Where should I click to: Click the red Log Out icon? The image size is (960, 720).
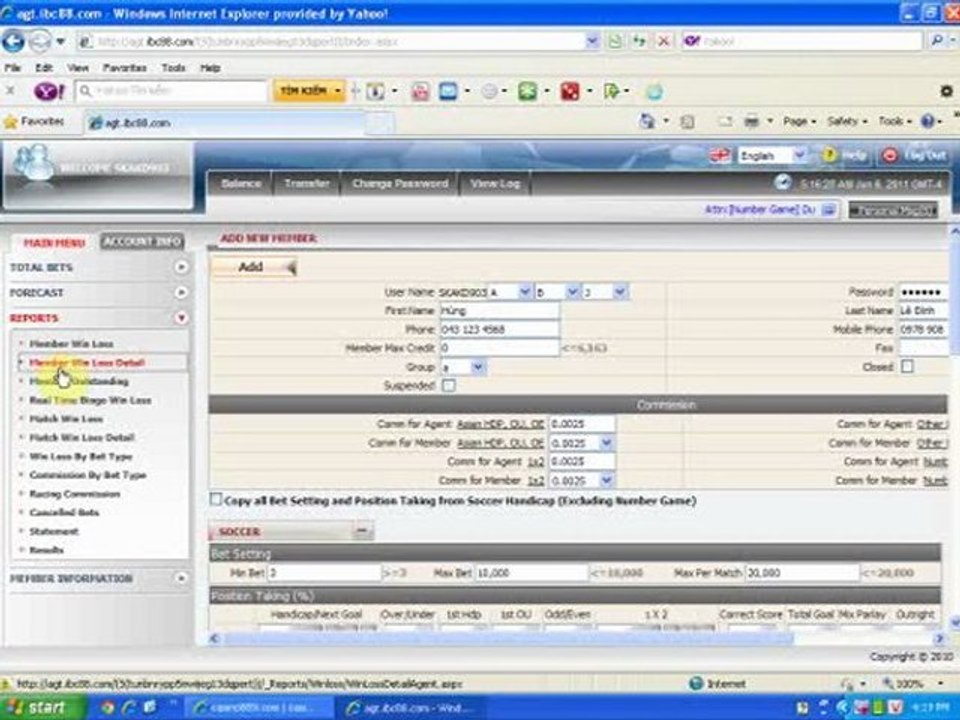(890, 156)
